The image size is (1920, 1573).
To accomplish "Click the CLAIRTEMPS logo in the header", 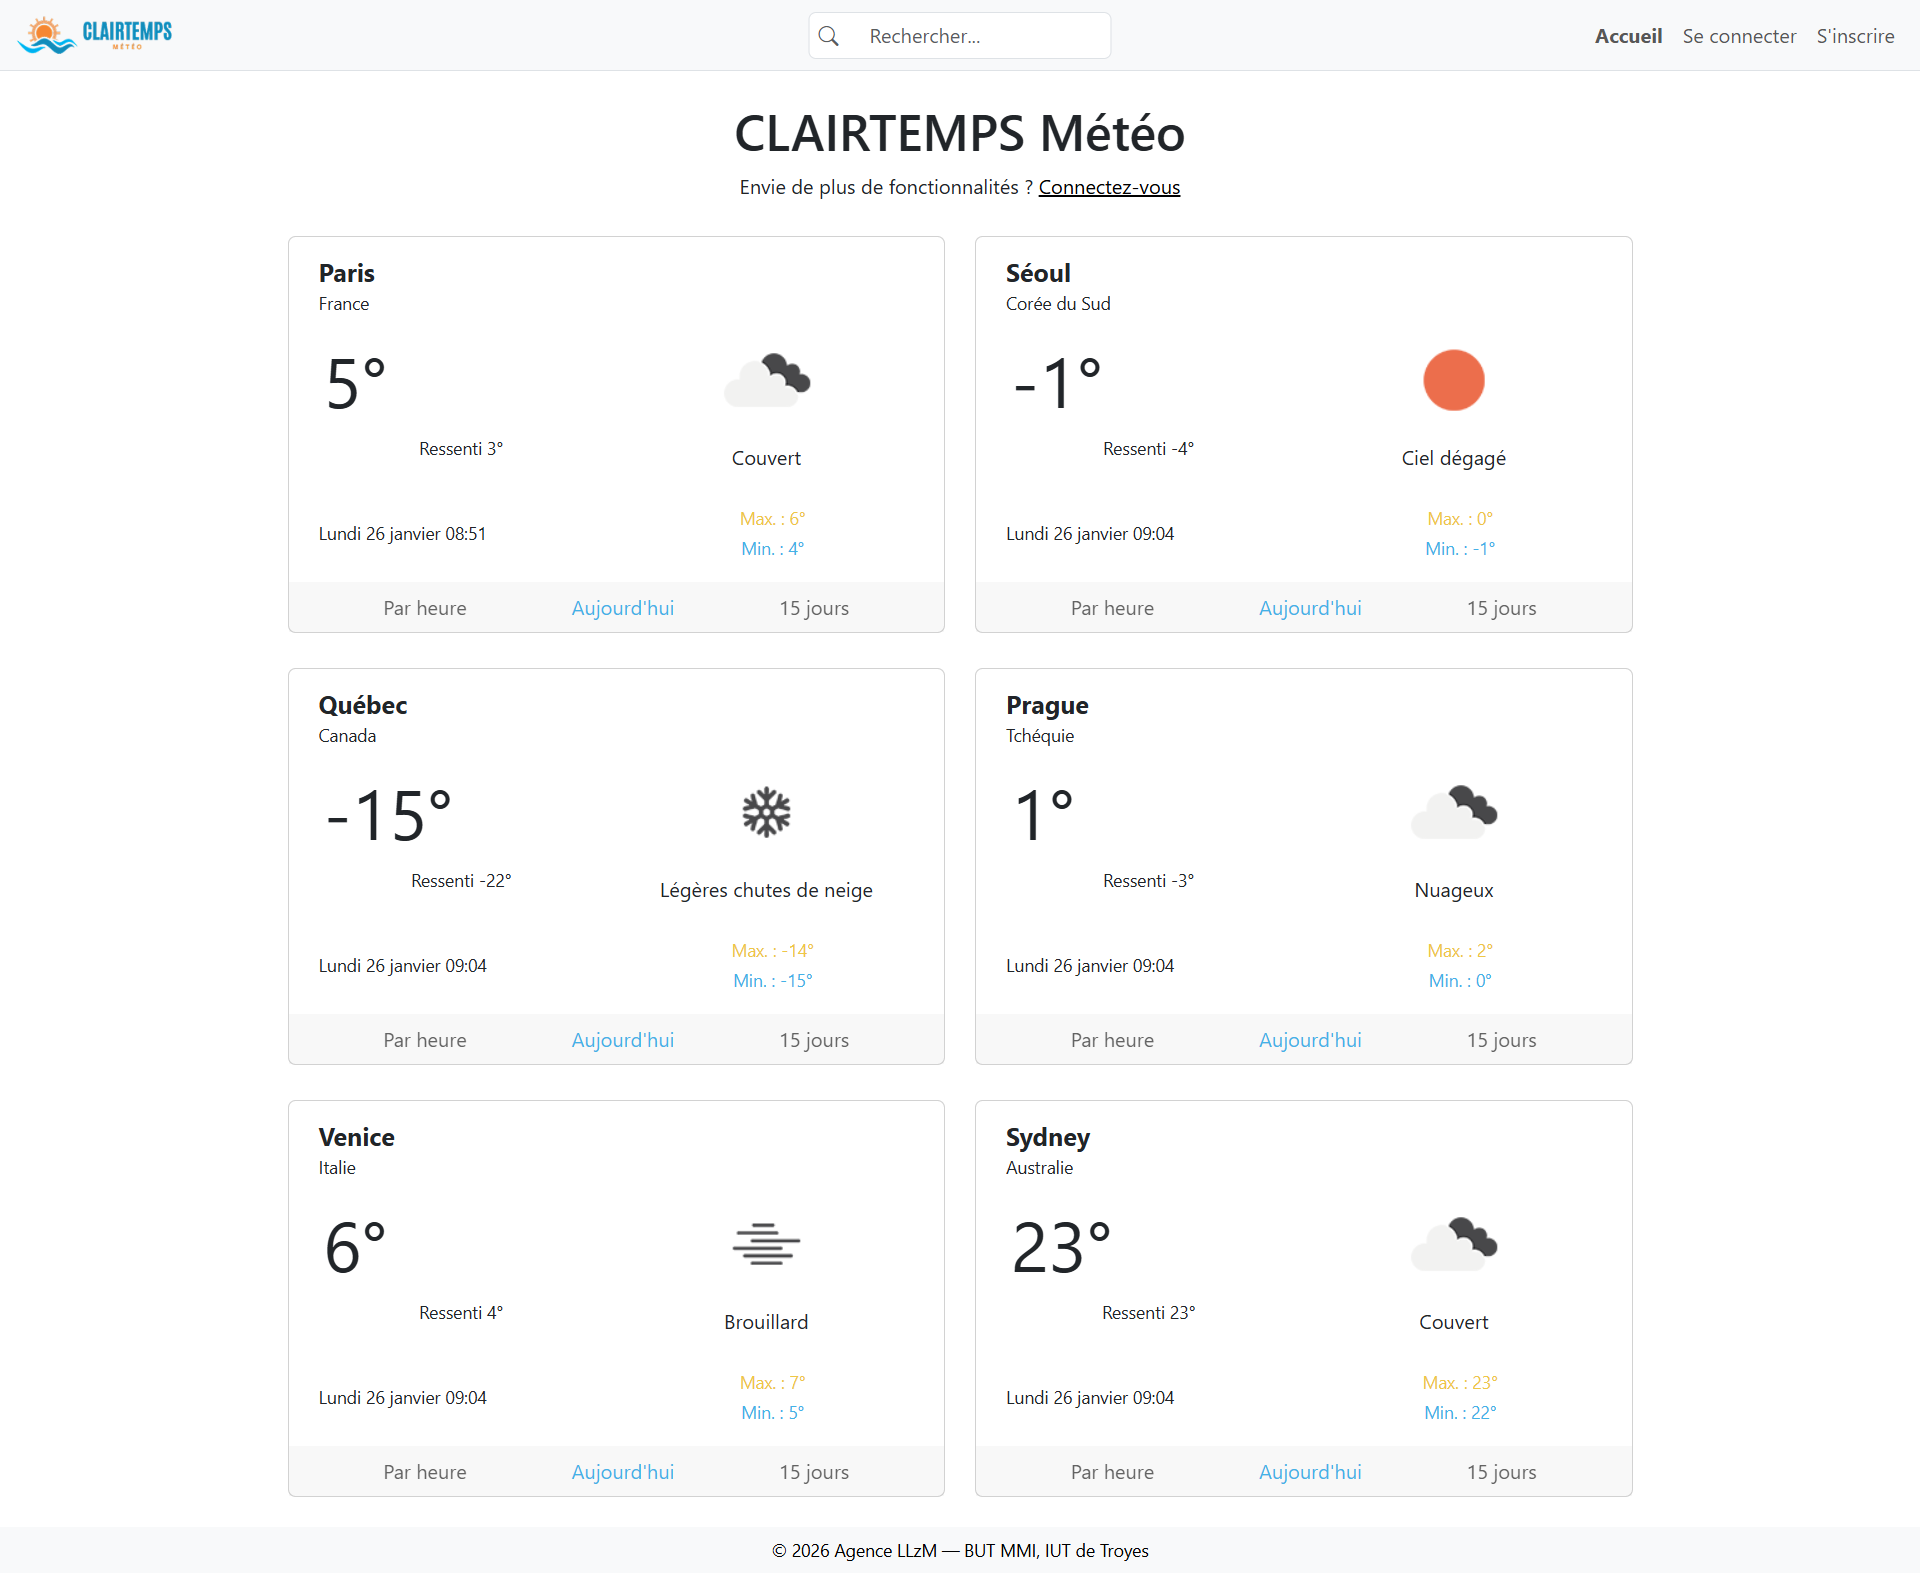I will [95, 35].
